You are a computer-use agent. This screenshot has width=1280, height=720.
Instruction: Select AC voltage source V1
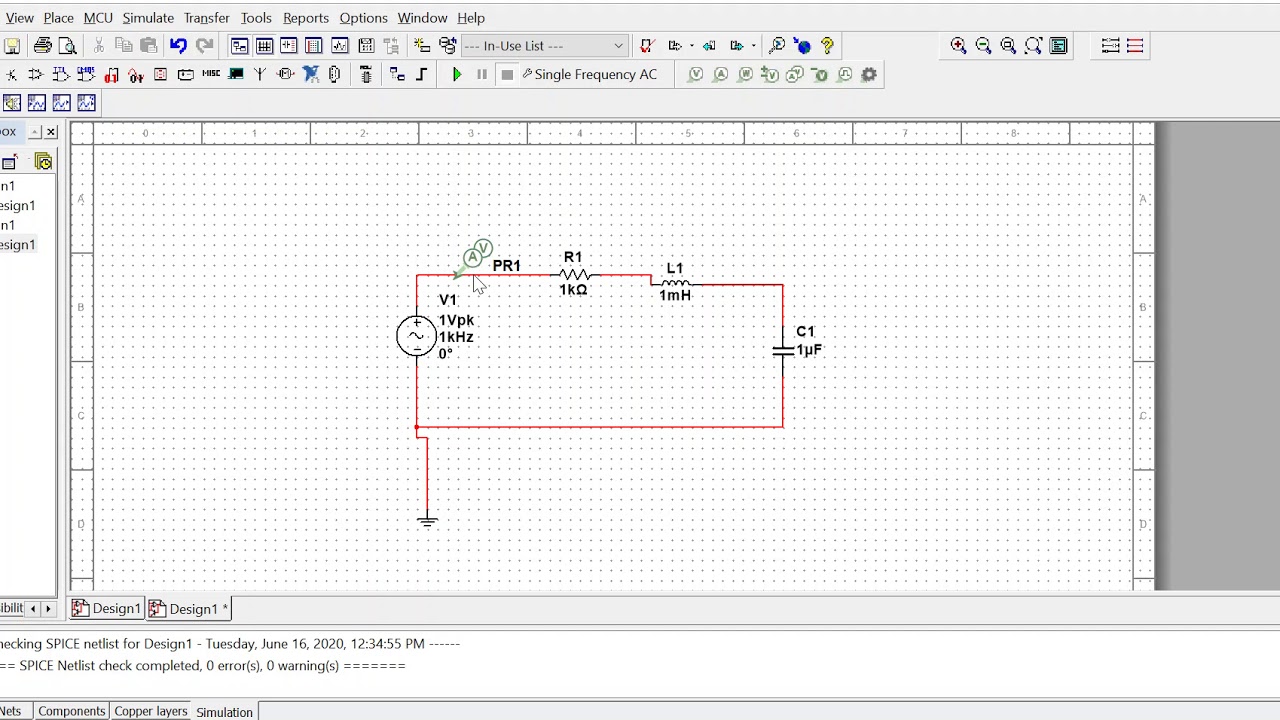coord(416,336)
